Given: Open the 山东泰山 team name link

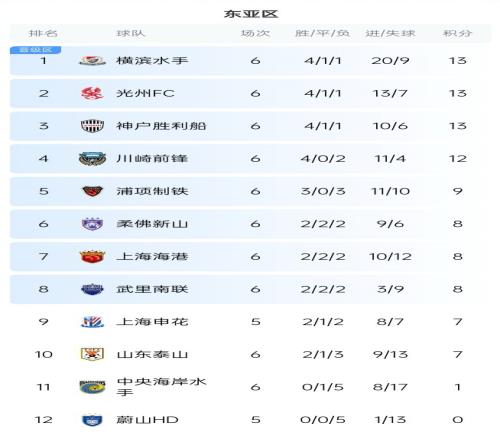Looking at the screenshot, I should (152, 354).
